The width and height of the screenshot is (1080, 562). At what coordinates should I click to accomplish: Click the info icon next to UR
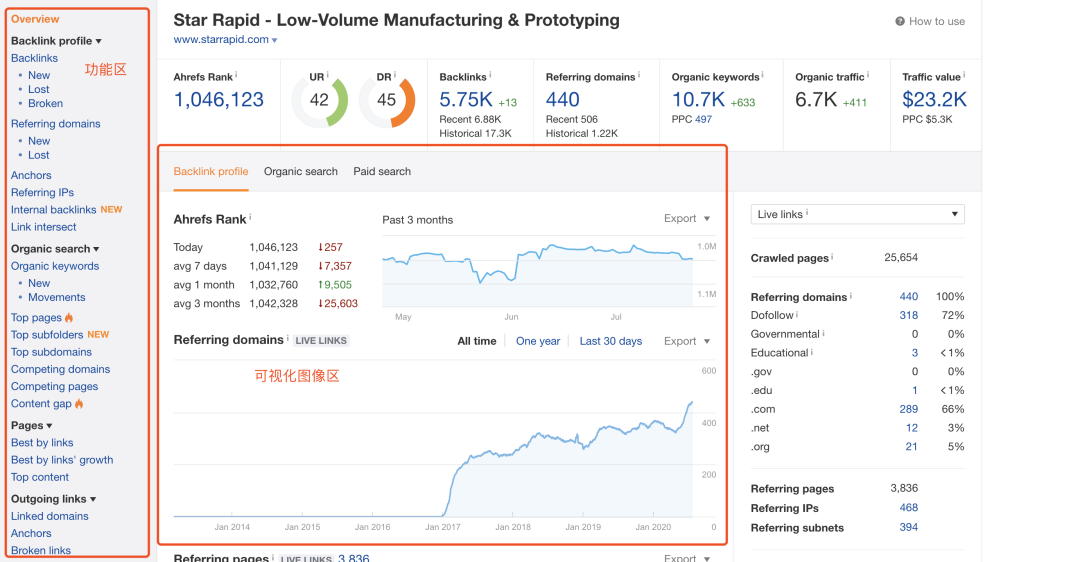327,74
